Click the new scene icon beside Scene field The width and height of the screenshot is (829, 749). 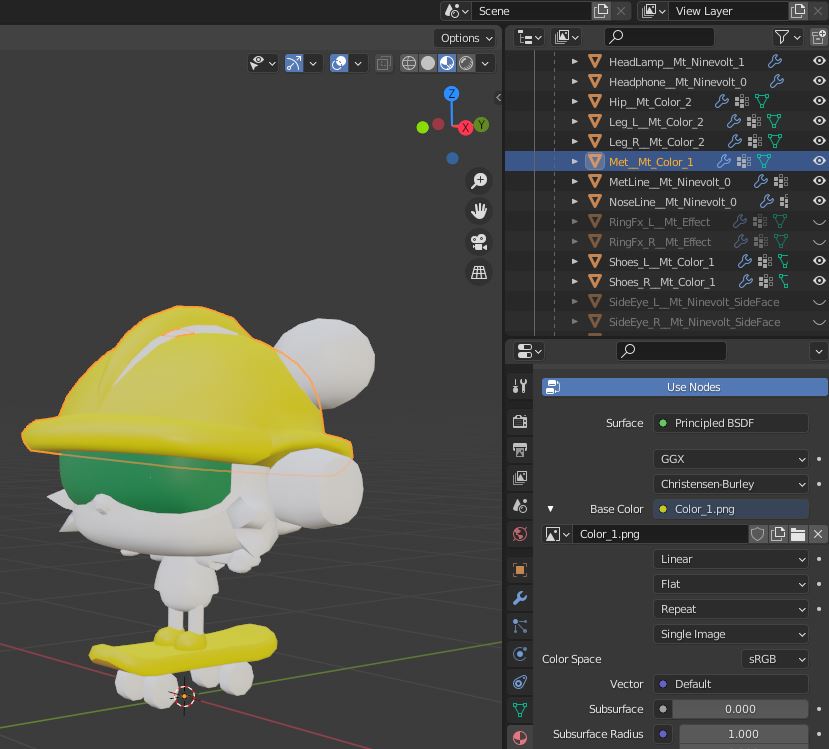click(601, 11)
